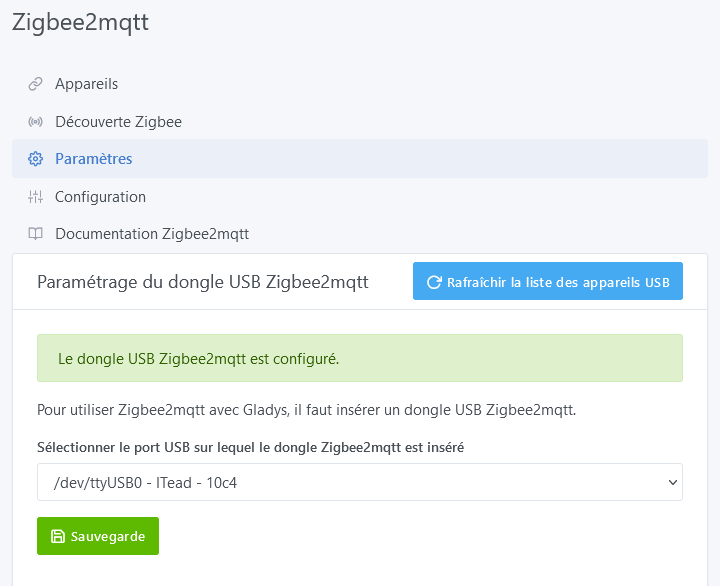Click the book icon beside Documentation Zigbee2mqtt
The image size is (720, 586).
tap(35, 234)
